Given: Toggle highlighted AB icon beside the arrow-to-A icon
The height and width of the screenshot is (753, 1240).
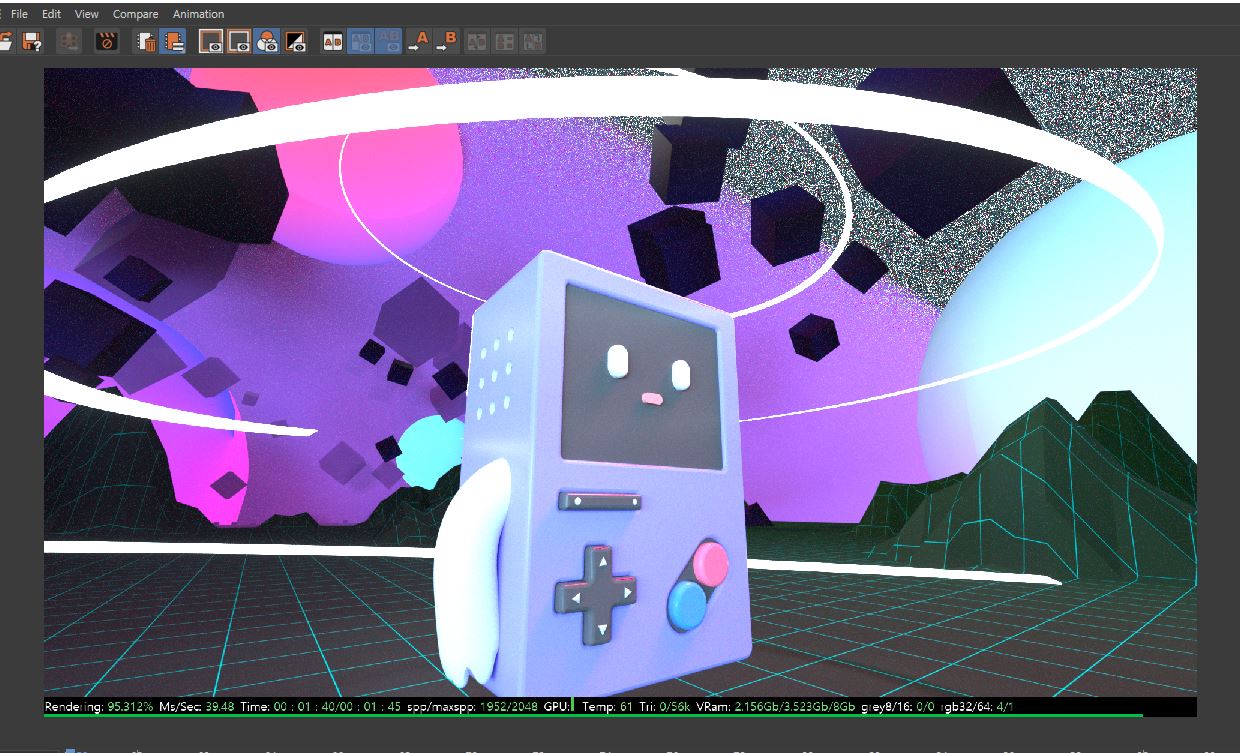Looking at the screenshot, I should pos(388,42).
